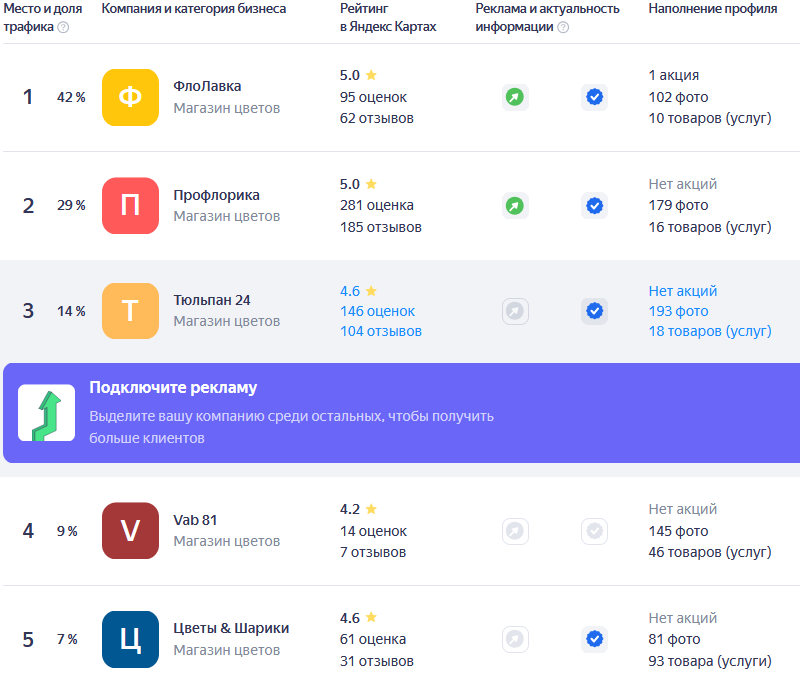The image size is (800, 690).
Task: Click grey advertising arrow icon for Vab 81
Action: click(x=515, y=531)
